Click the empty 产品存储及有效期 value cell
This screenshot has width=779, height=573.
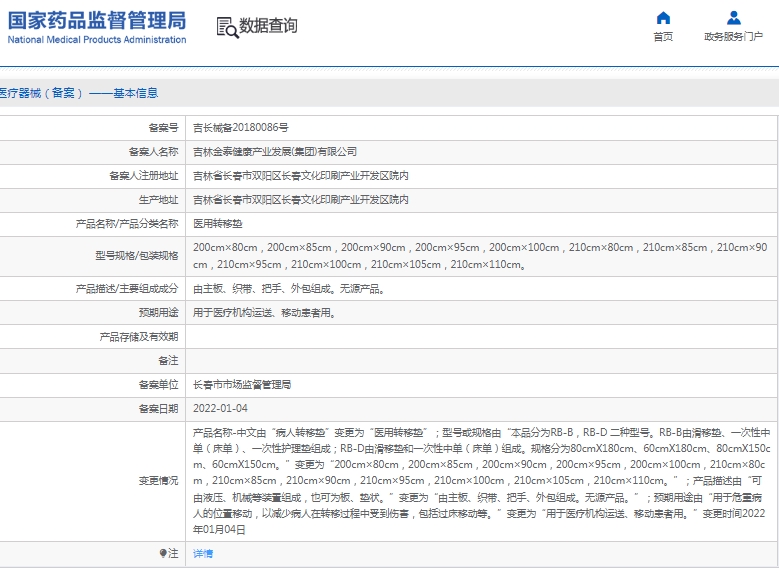481,337
